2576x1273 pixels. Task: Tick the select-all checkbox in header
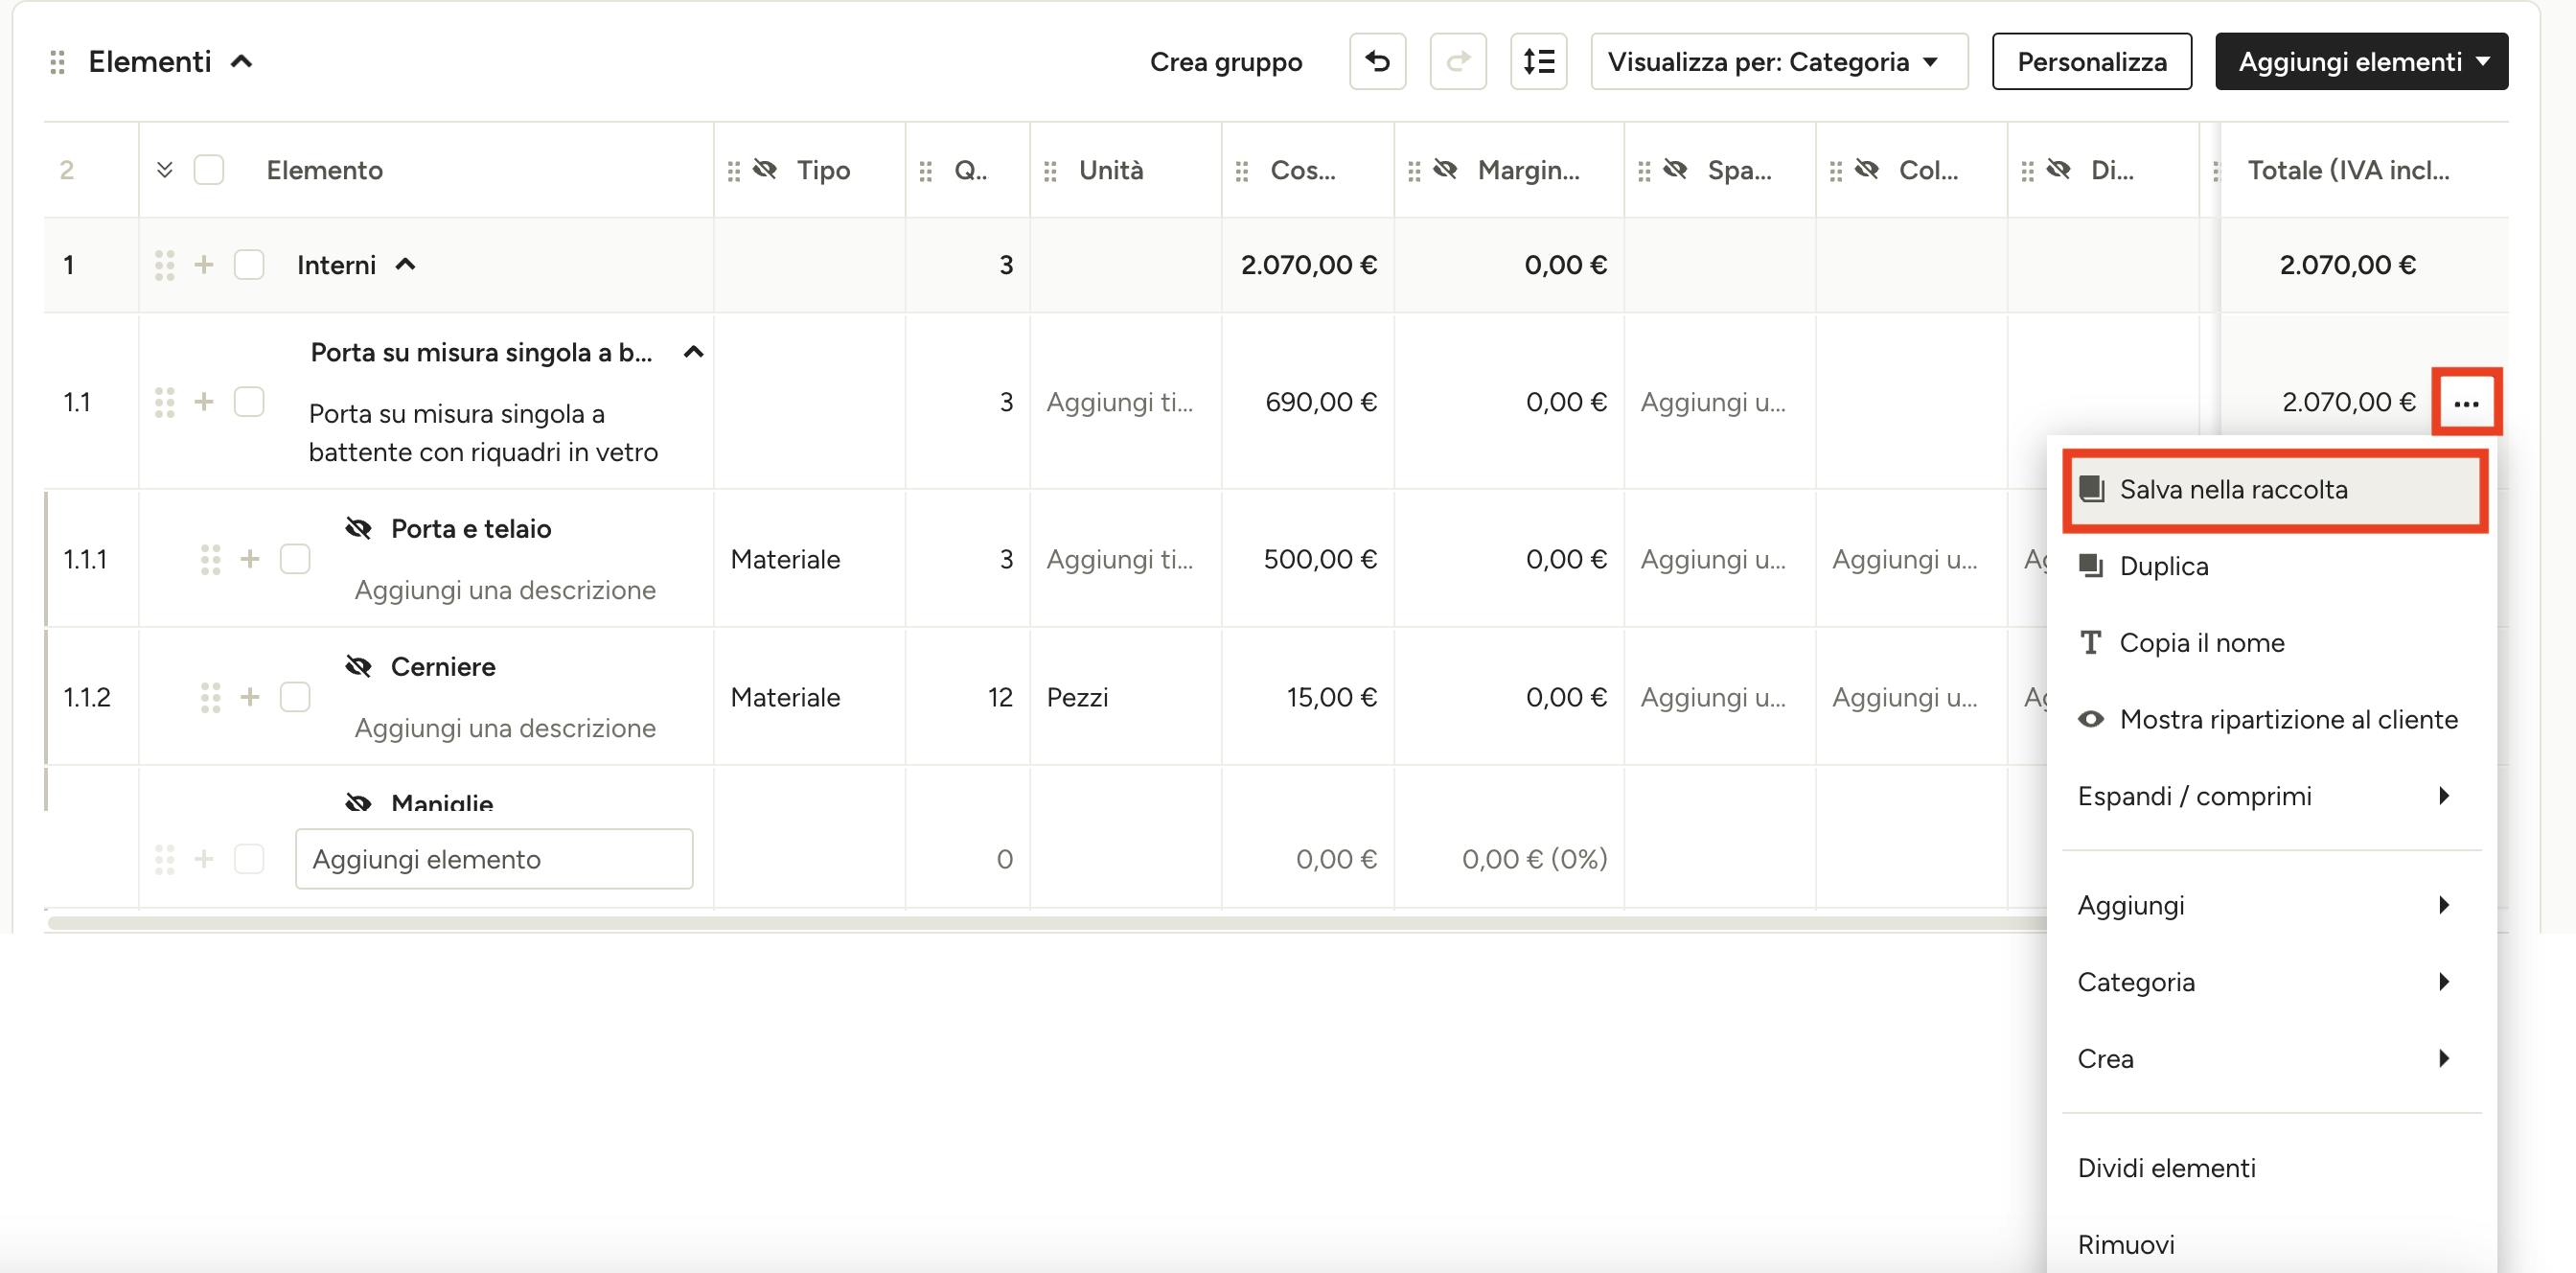[x=209, y=170]
